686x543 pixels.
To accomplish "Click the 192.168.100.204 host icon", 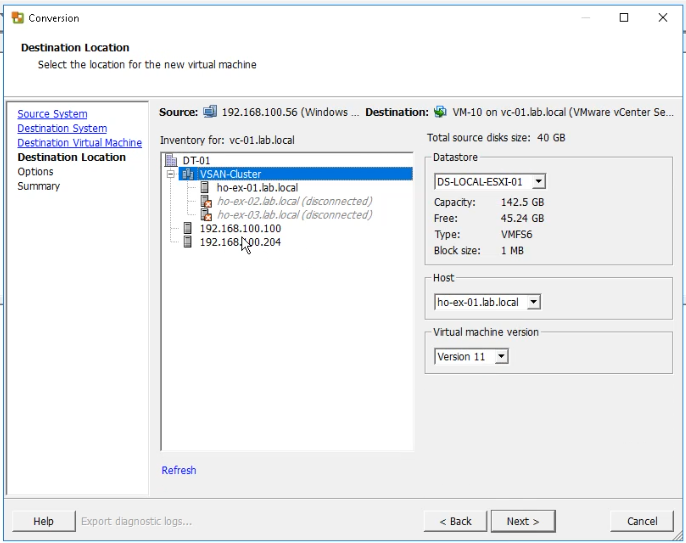I will click(187, 242).
